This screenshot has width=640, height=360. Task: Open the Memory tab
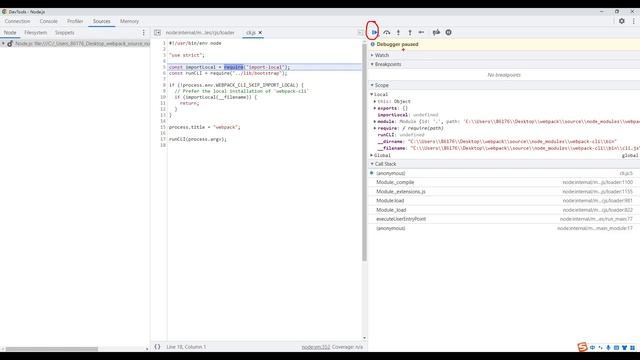pyautogui.click(x=129, y=21)
